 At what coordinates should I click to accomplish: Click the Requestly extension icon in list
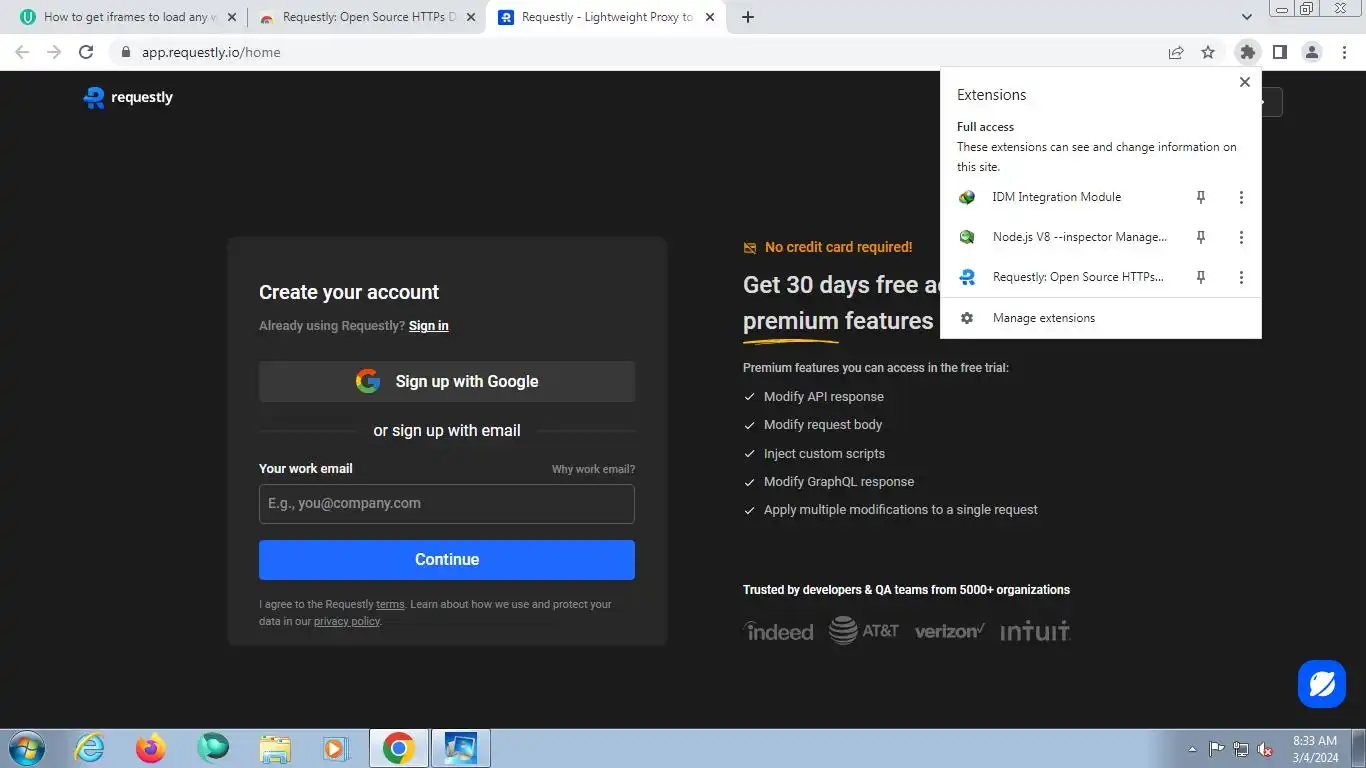(x=967, y=277)
